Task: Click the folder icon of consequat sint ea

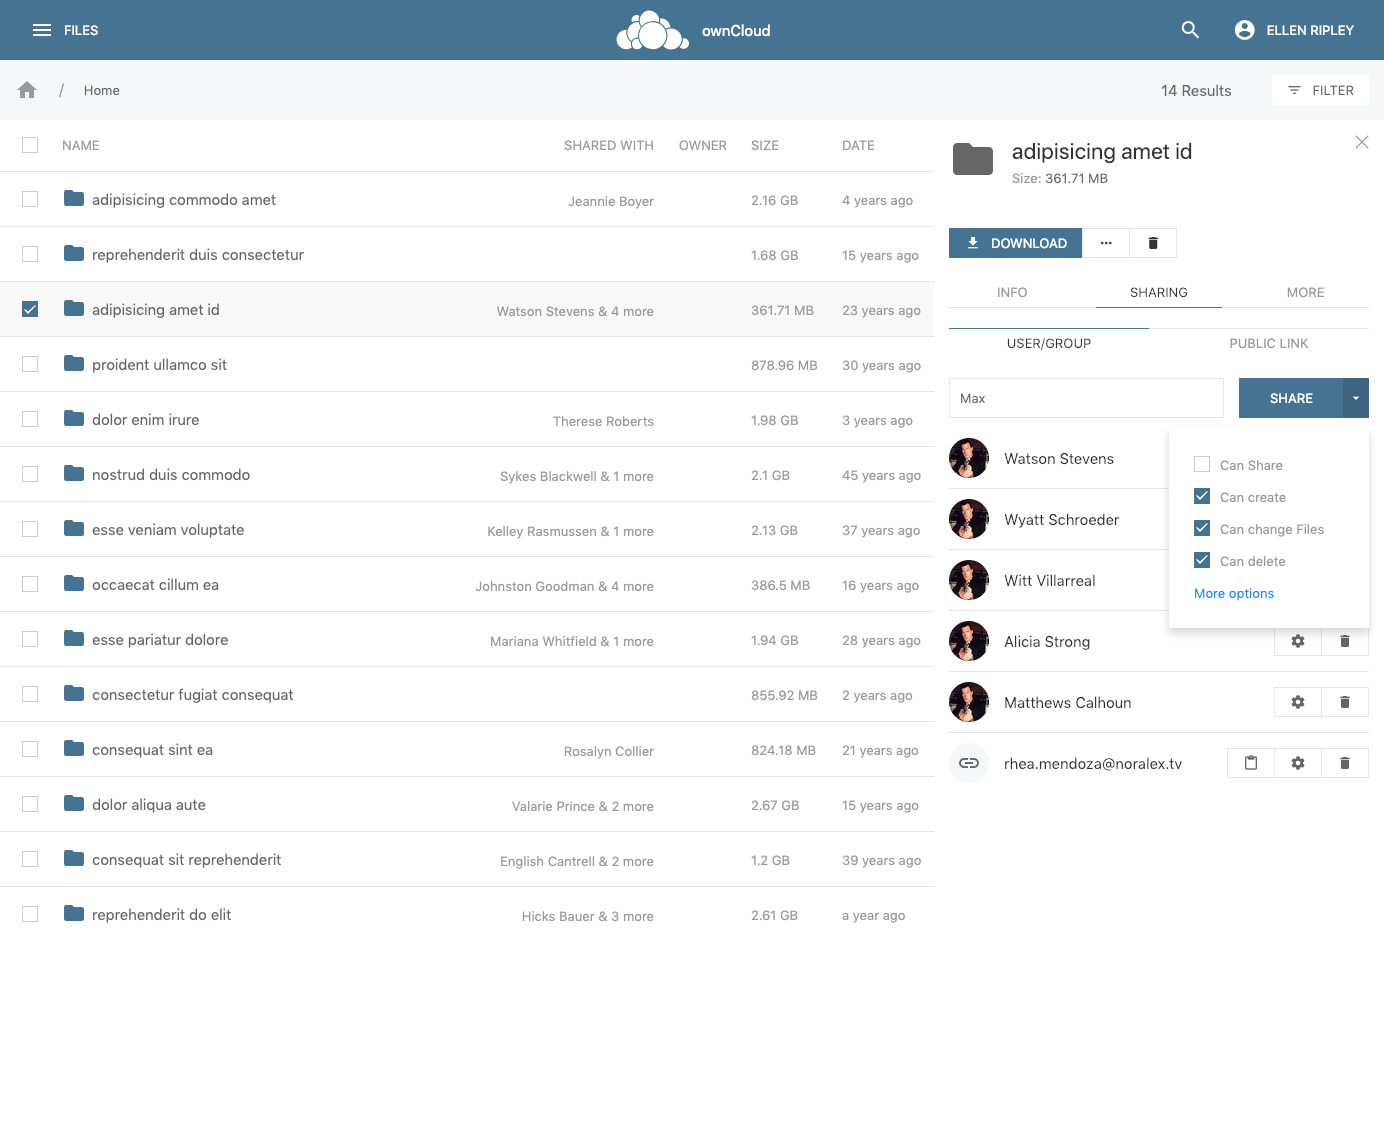Action: tap(74, 749)
